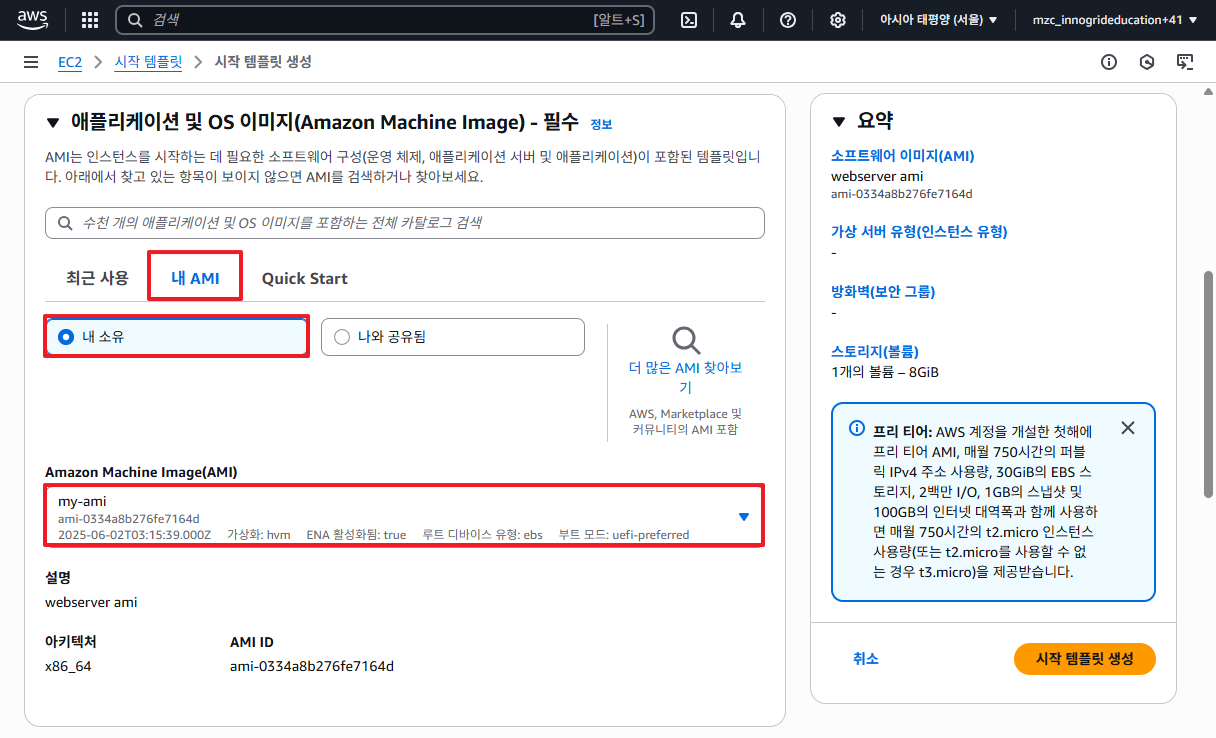The image size is (1216, 738).
Task: Click the x86_64 architecture value
Action: [68, 666]
